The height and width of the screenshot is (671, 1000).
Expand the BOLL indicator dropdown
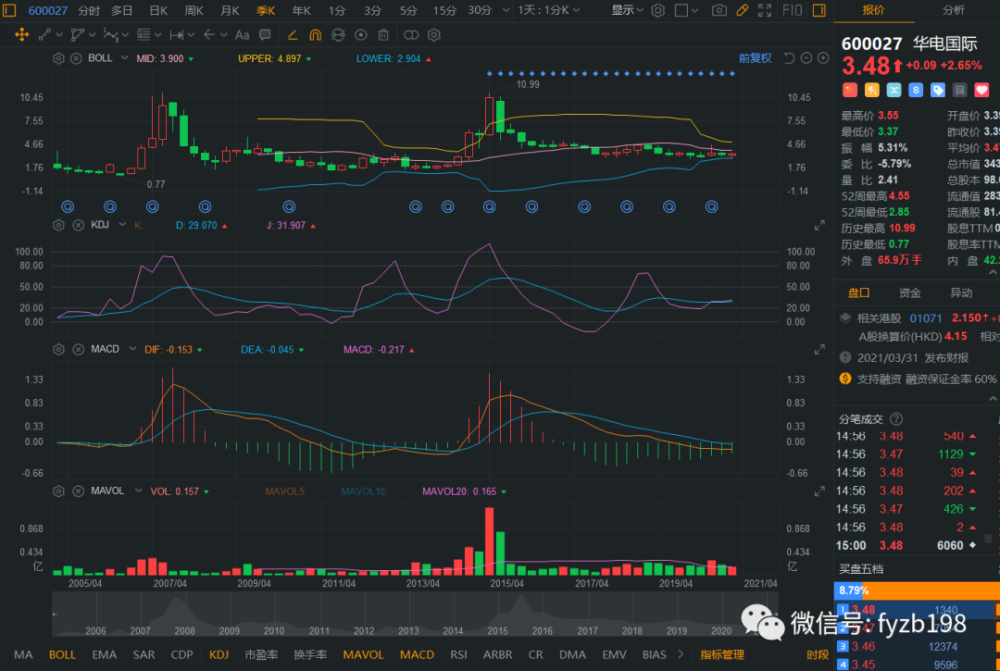pos(124,58)
